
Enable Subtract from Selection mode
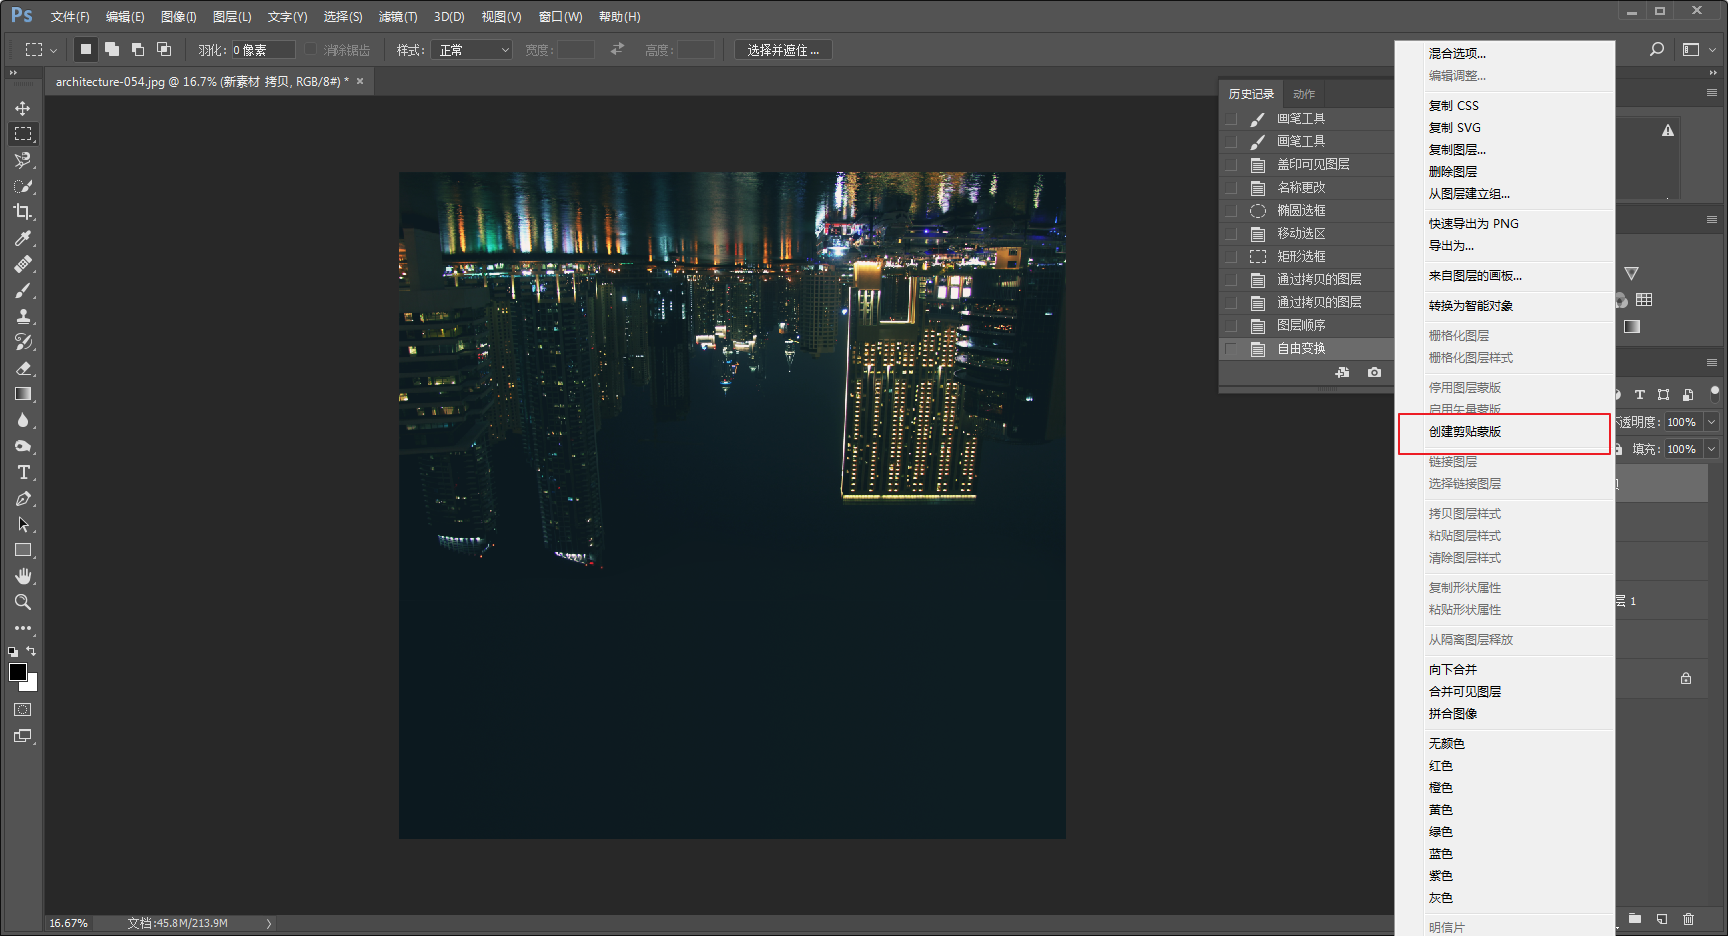138,49
